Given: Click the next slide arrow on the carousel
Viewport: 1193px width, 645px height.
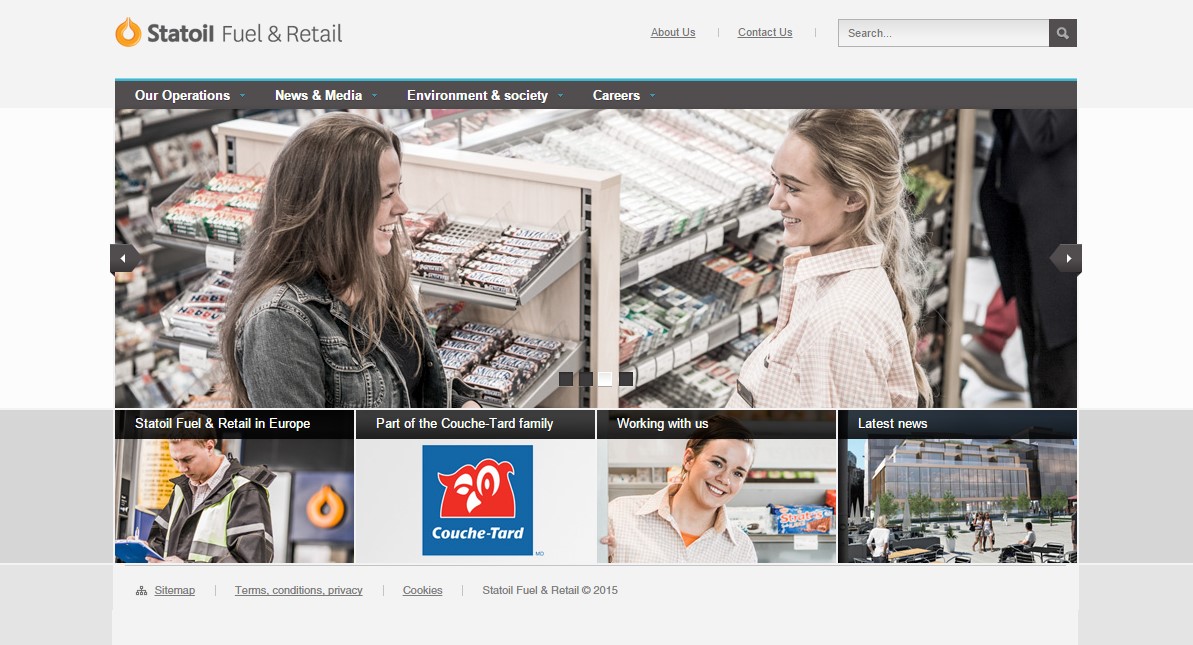Looking at the screenshot, I should click(1066, 258).
